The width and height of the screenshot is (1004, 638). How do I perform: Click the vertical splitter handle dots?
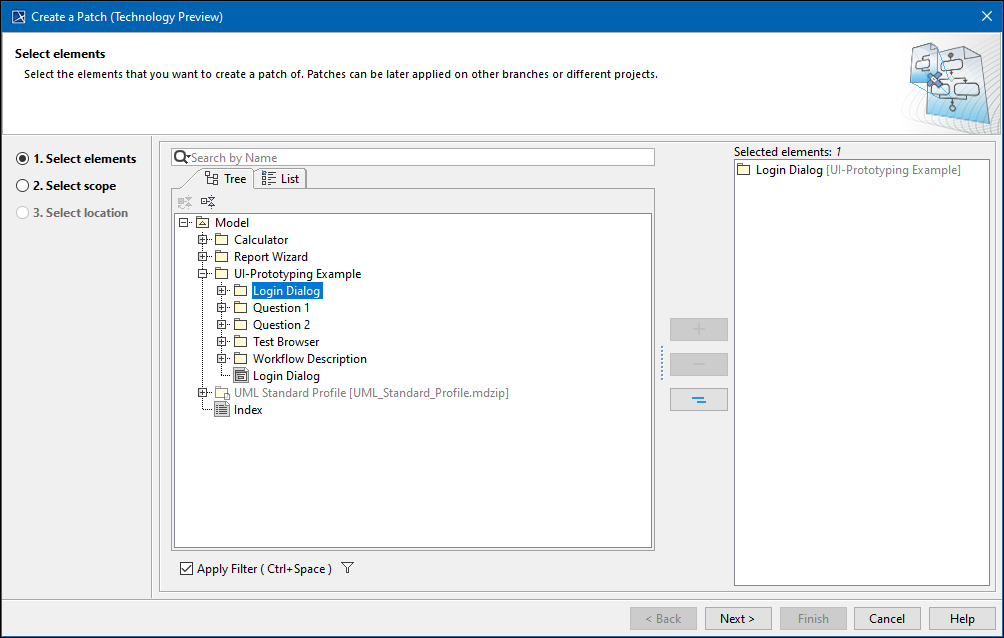661,363
